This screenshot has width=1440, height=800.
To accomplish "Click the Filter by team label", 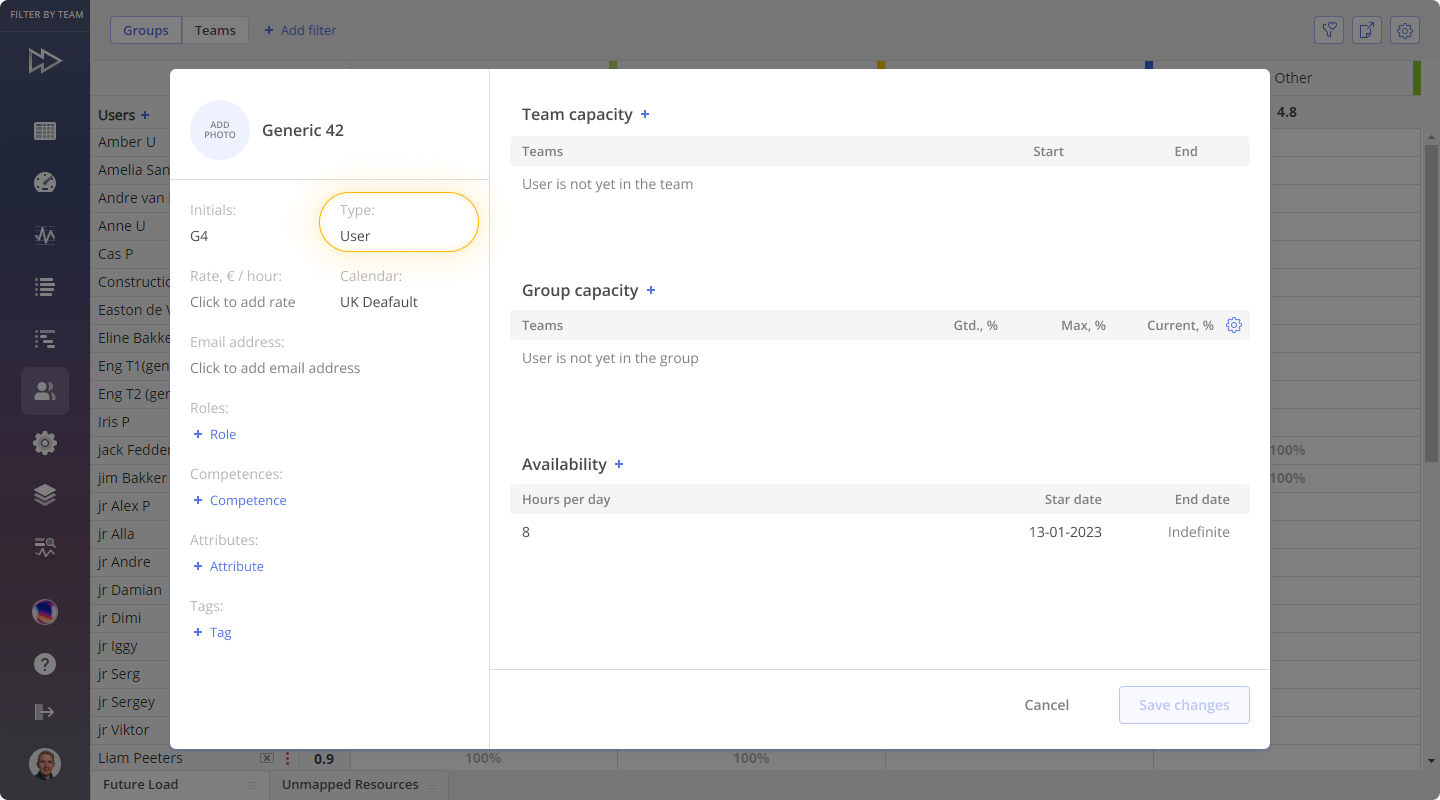I will click(x=45, y=15).
